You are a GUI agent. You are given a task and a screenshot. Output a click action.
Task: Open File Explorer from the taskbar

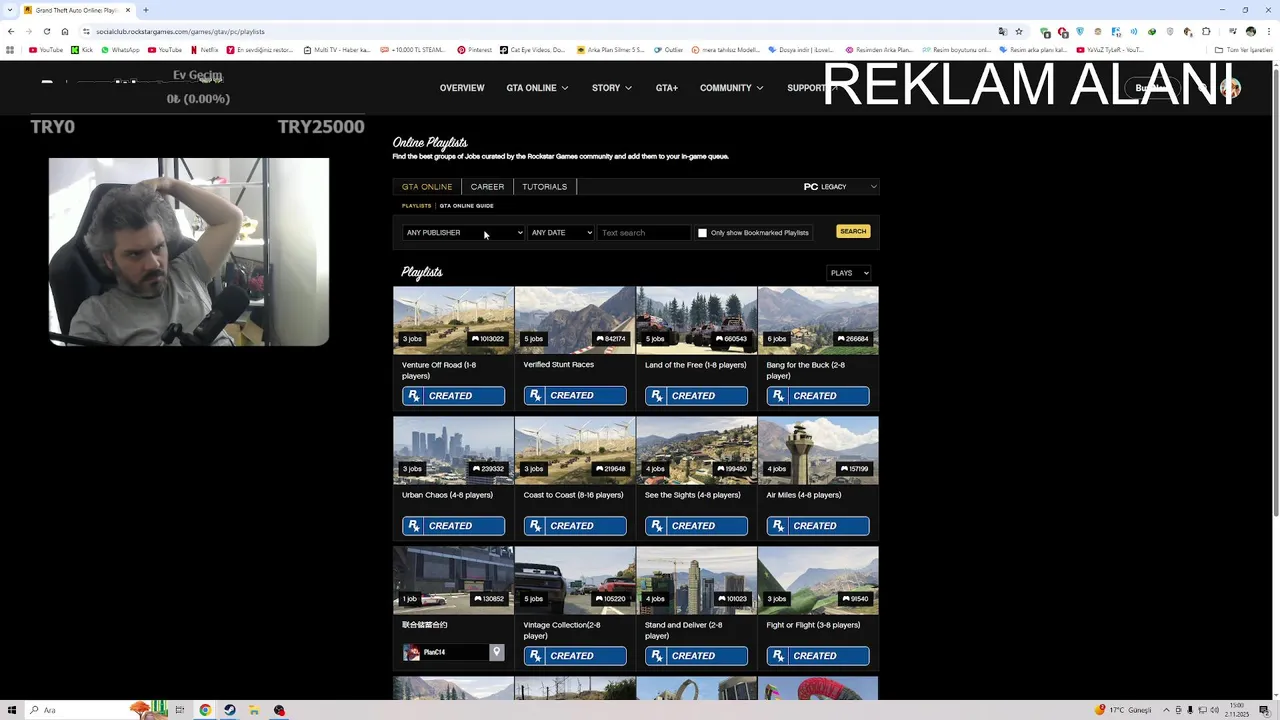[x=254, y=710]
